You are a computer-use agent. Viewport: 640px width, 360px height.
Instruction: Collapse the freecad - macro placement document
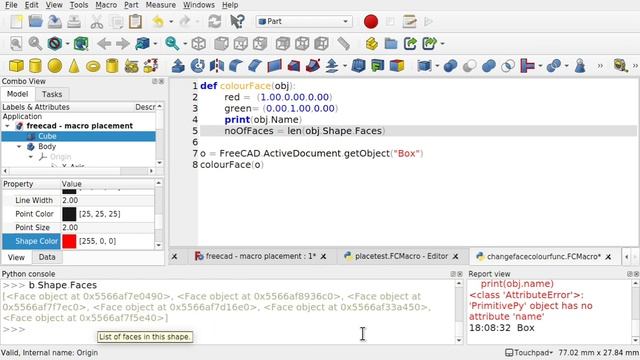click(x=7, y=126)
